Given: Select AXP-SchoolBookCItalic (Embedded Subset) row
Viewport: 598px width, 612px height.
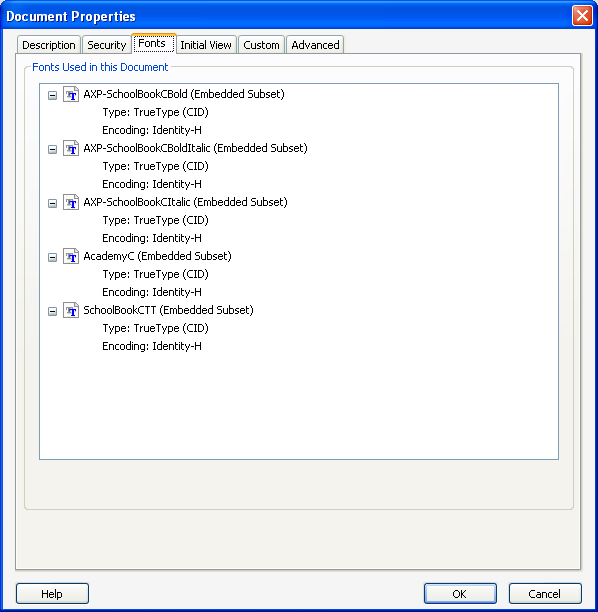Looking at the screenshot, I should (185, 202).
